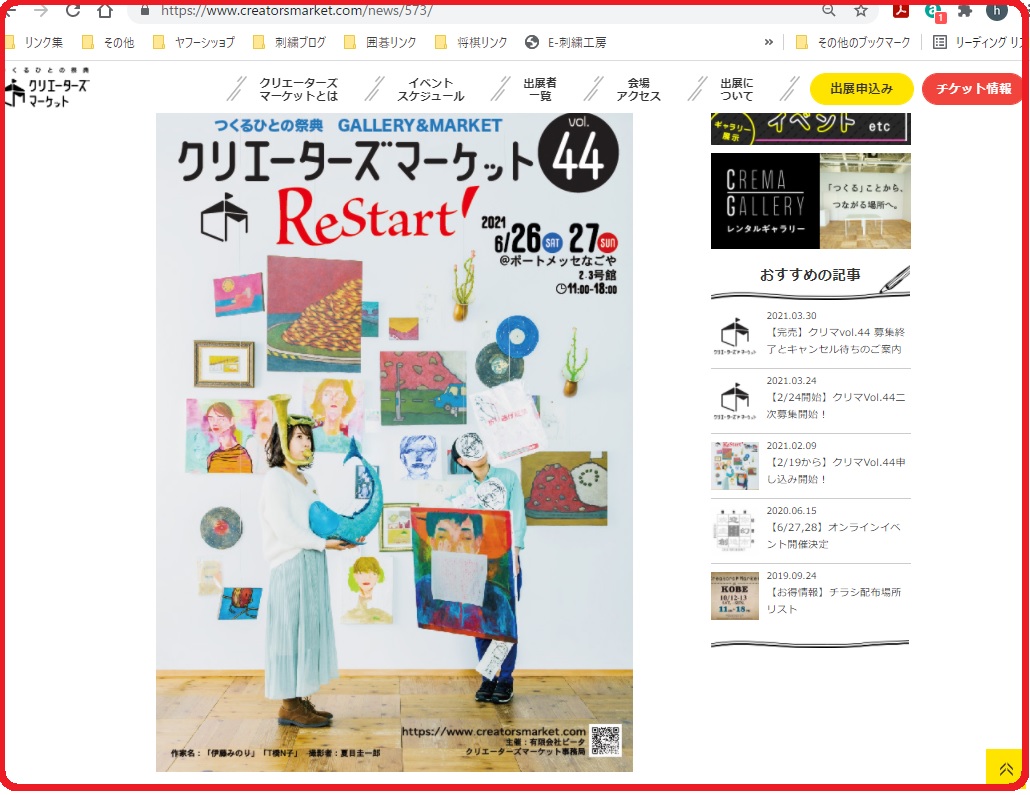Open the 将棋リンク bookmark folder
Image resolution: width=1030 pixels, height=795 pixels.
[472, 43]
